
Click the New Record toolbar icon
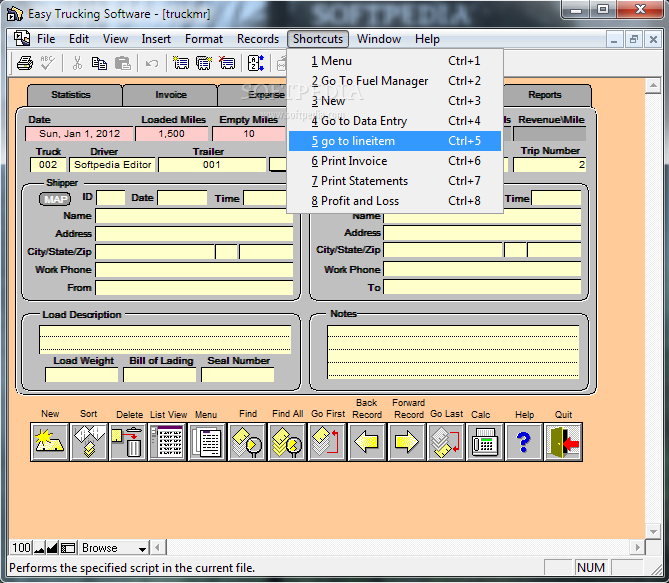181,63
